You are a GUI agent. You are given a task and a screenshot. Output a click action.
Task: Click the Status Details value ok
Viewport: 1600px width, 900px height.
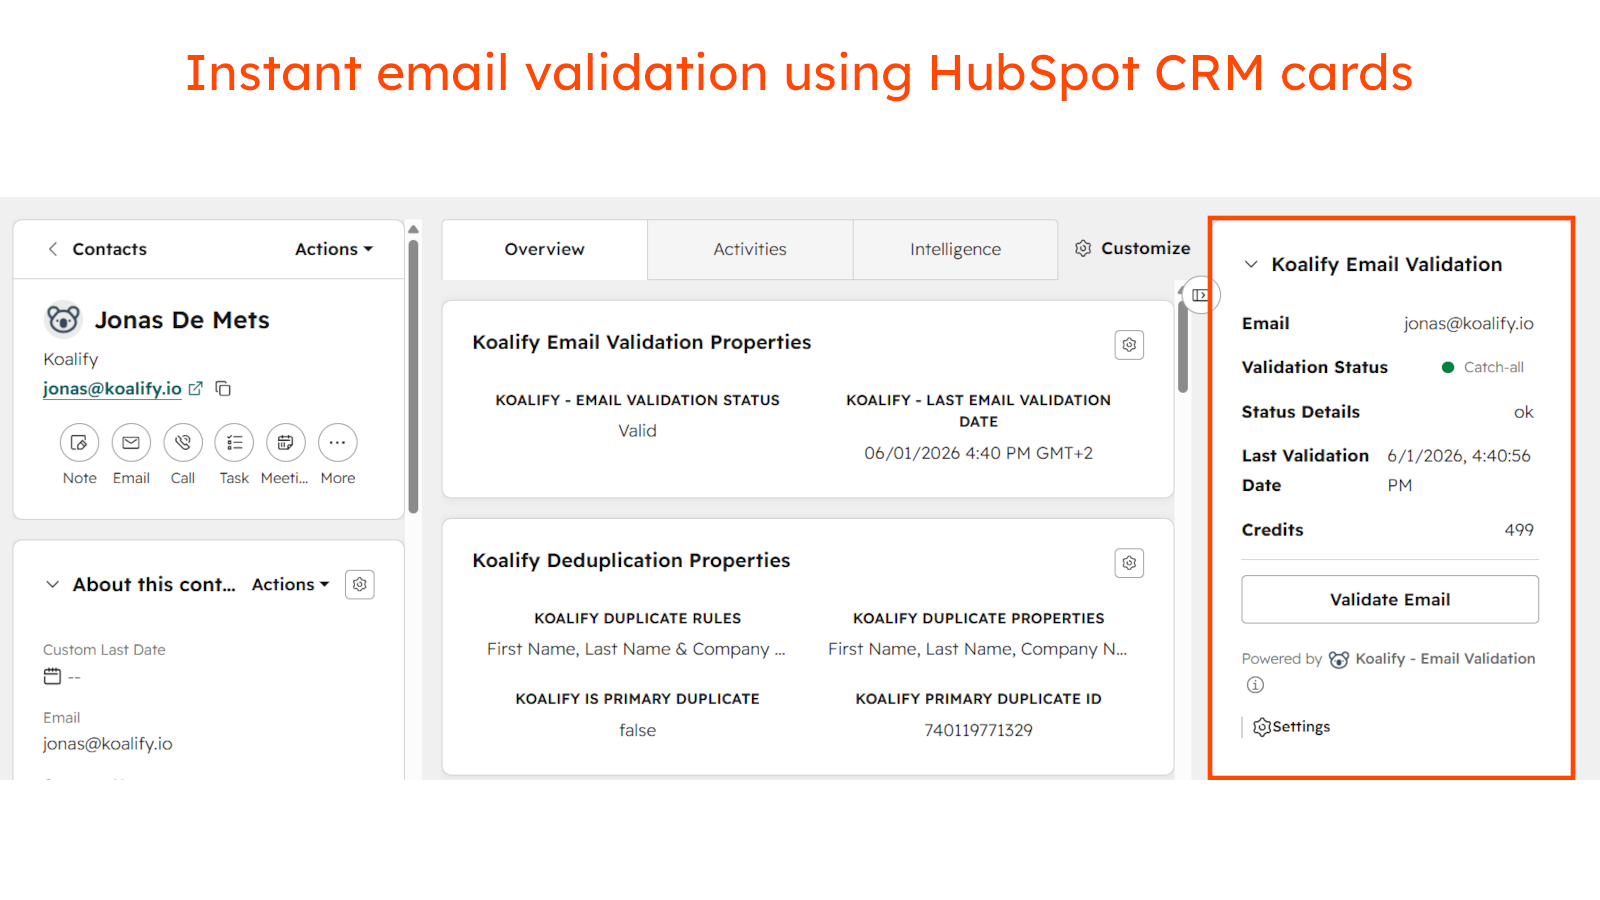pyautogui.click(x=1524, y=412)
